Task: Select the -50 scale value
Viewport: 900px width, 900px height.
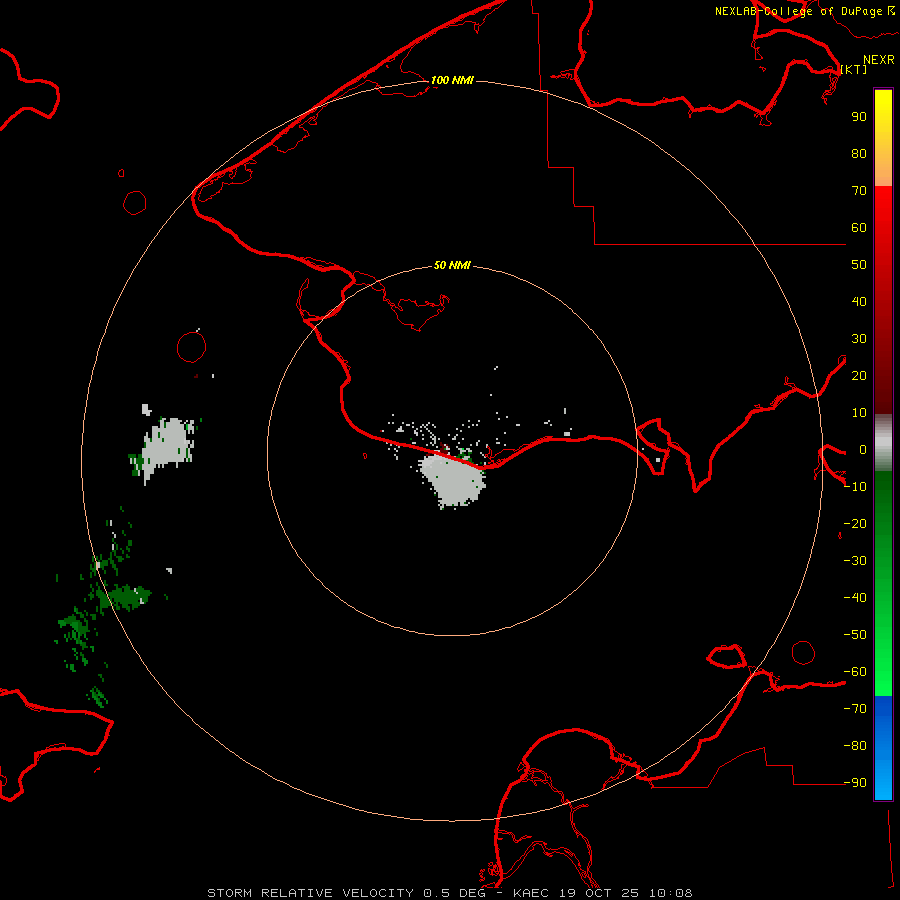Action: click(855, 635)
